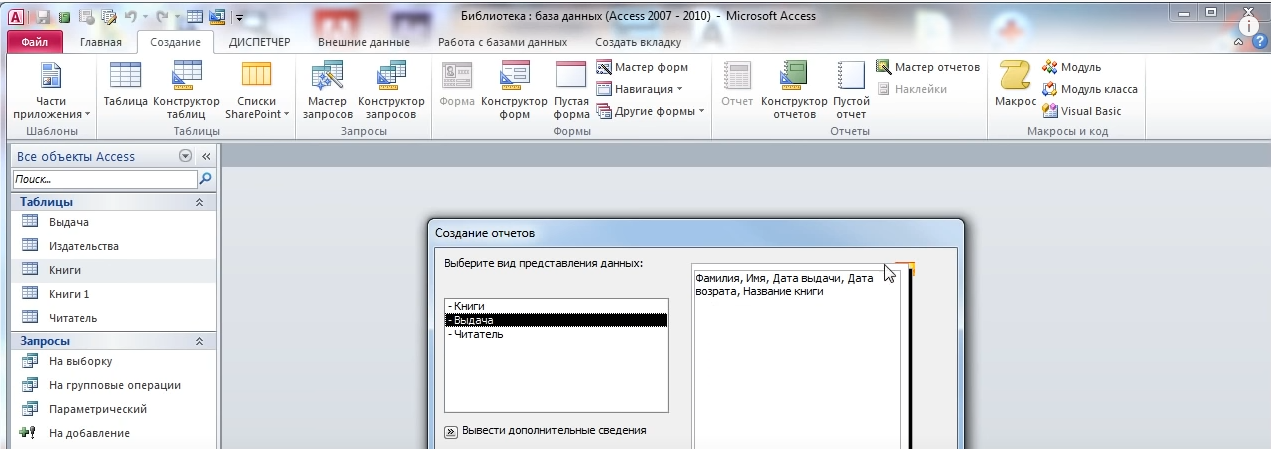This screenshot has width=1271, height=449.
Task: Switch to the Главная tab
Action: (101, 42)
